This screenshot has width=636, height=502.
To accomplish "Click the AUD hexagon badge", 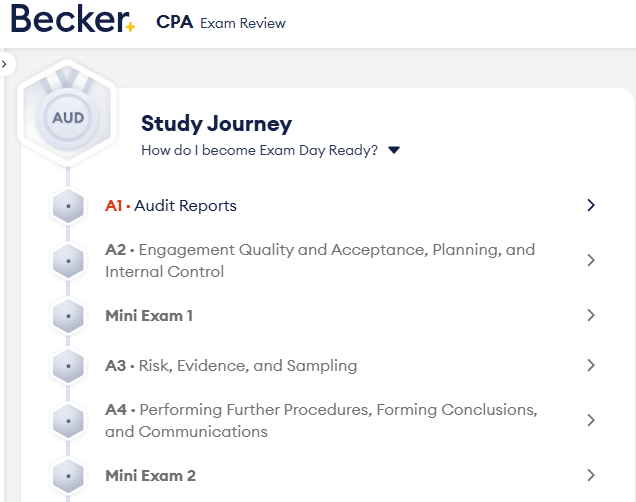I will coord(68,117).
